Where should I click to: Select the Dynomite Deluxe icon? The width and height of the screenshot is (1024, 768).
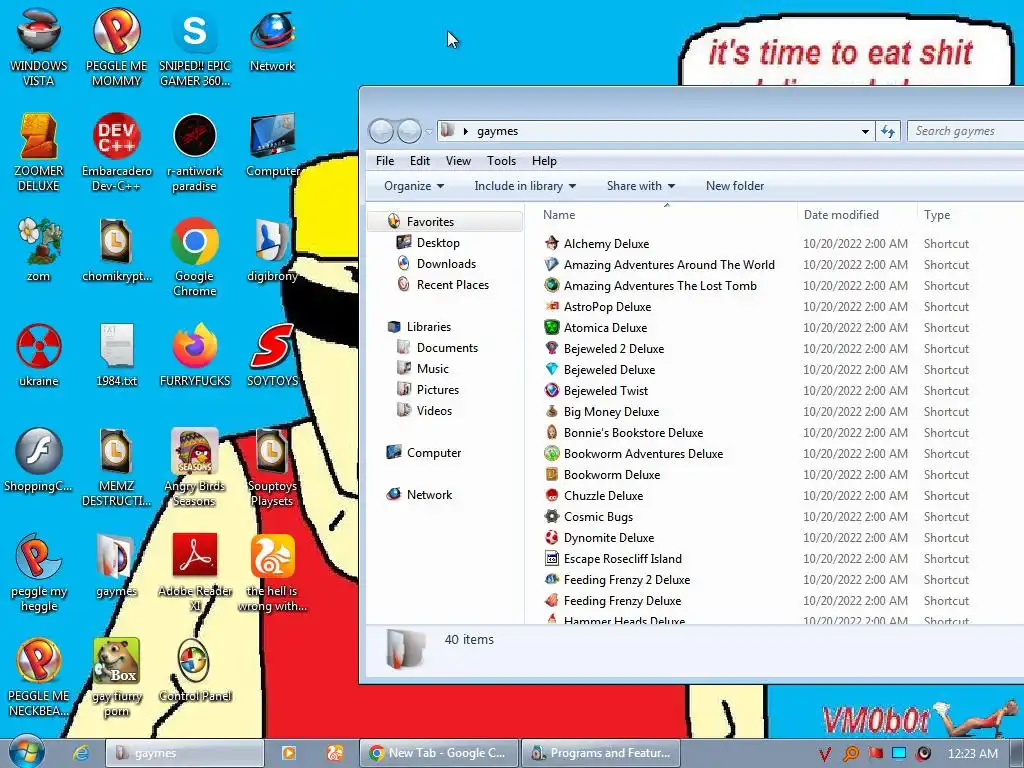pos(552,537)
